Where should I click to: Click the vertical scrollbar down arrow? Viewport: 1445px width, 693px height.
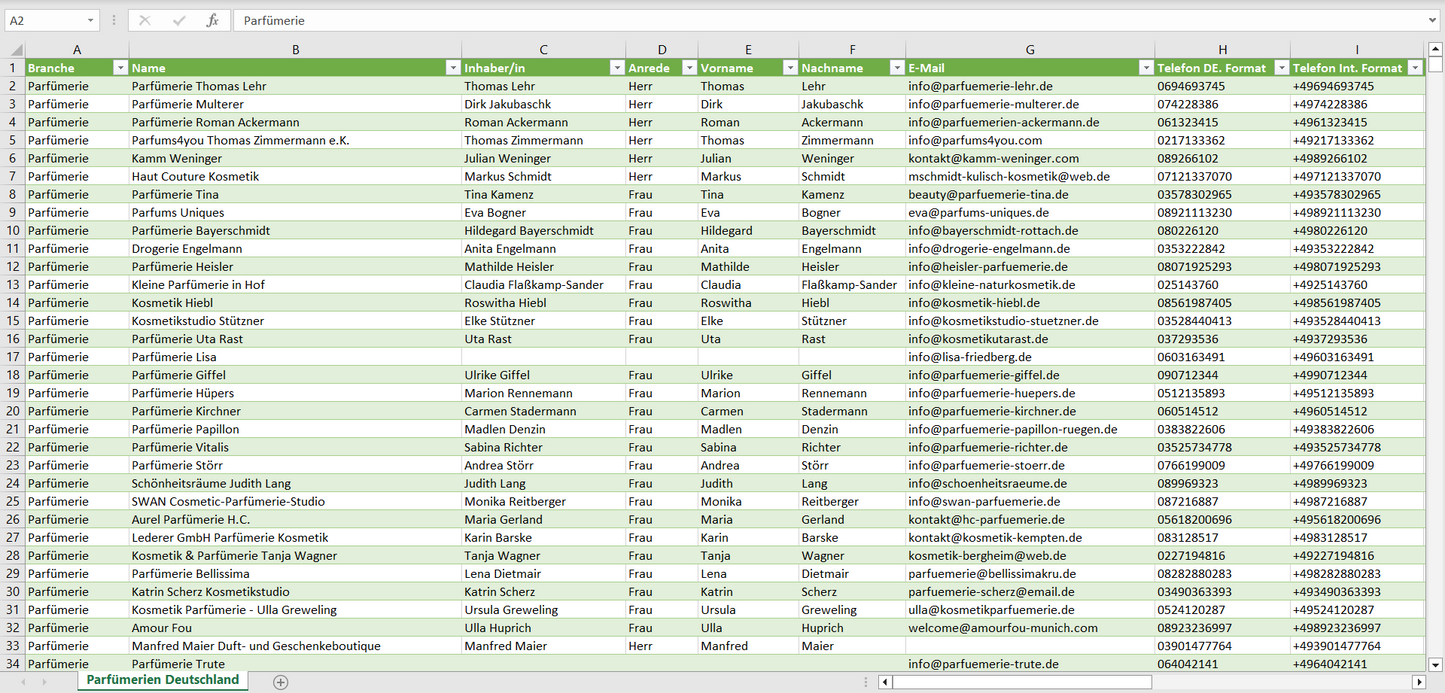[1436, 663]
